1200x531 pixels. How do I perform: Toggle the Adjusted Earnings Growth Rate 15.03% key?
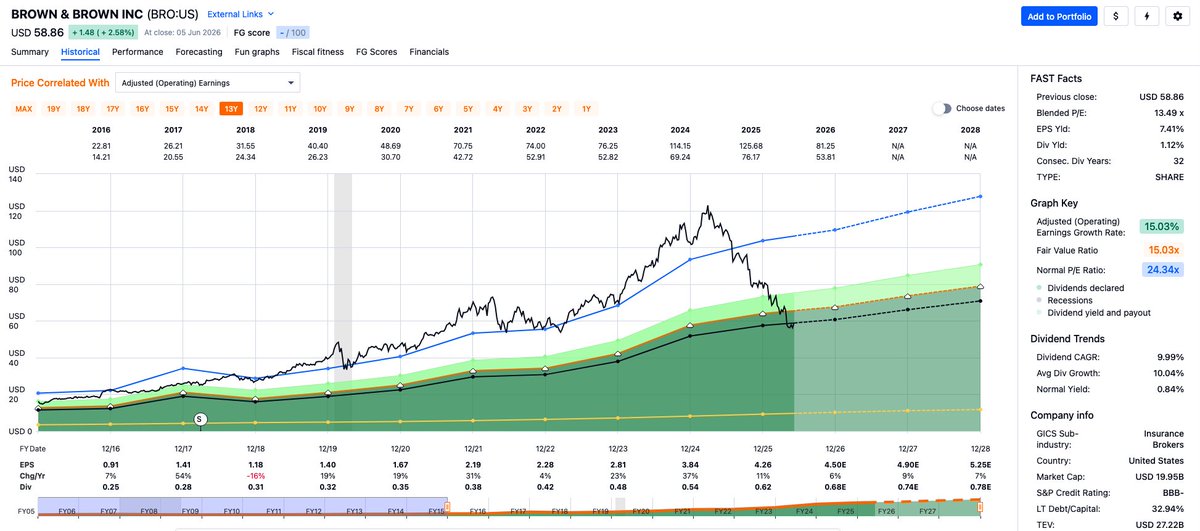point(1160,227)
